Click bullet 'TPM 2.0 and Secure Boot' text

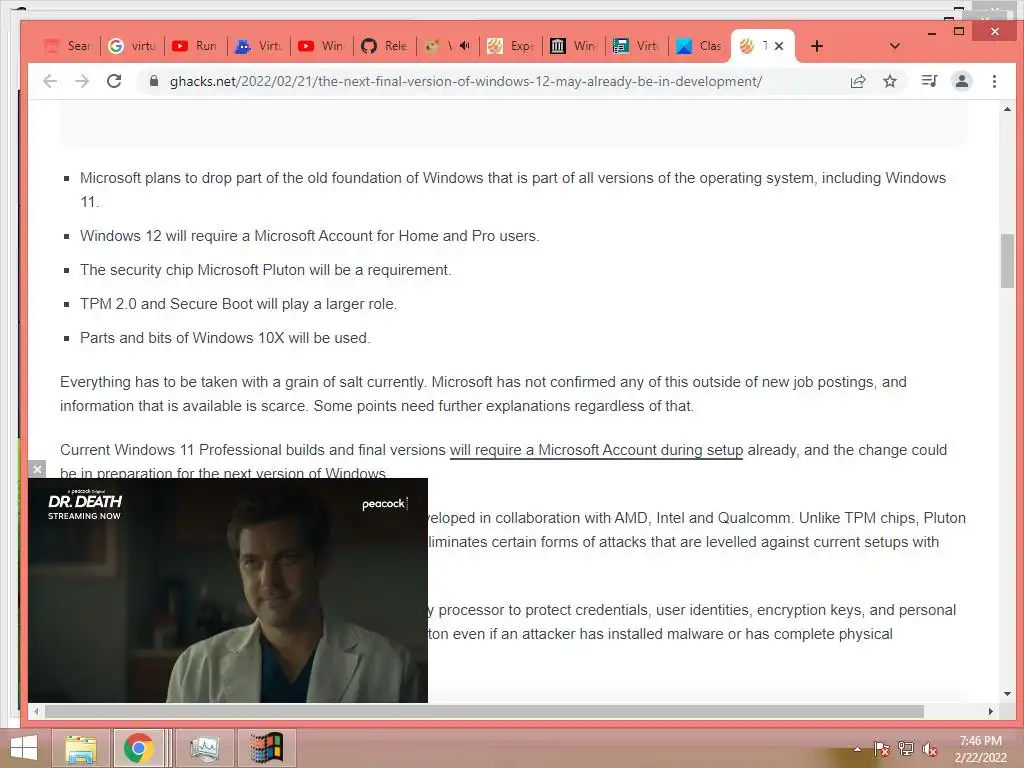point(238,304)
